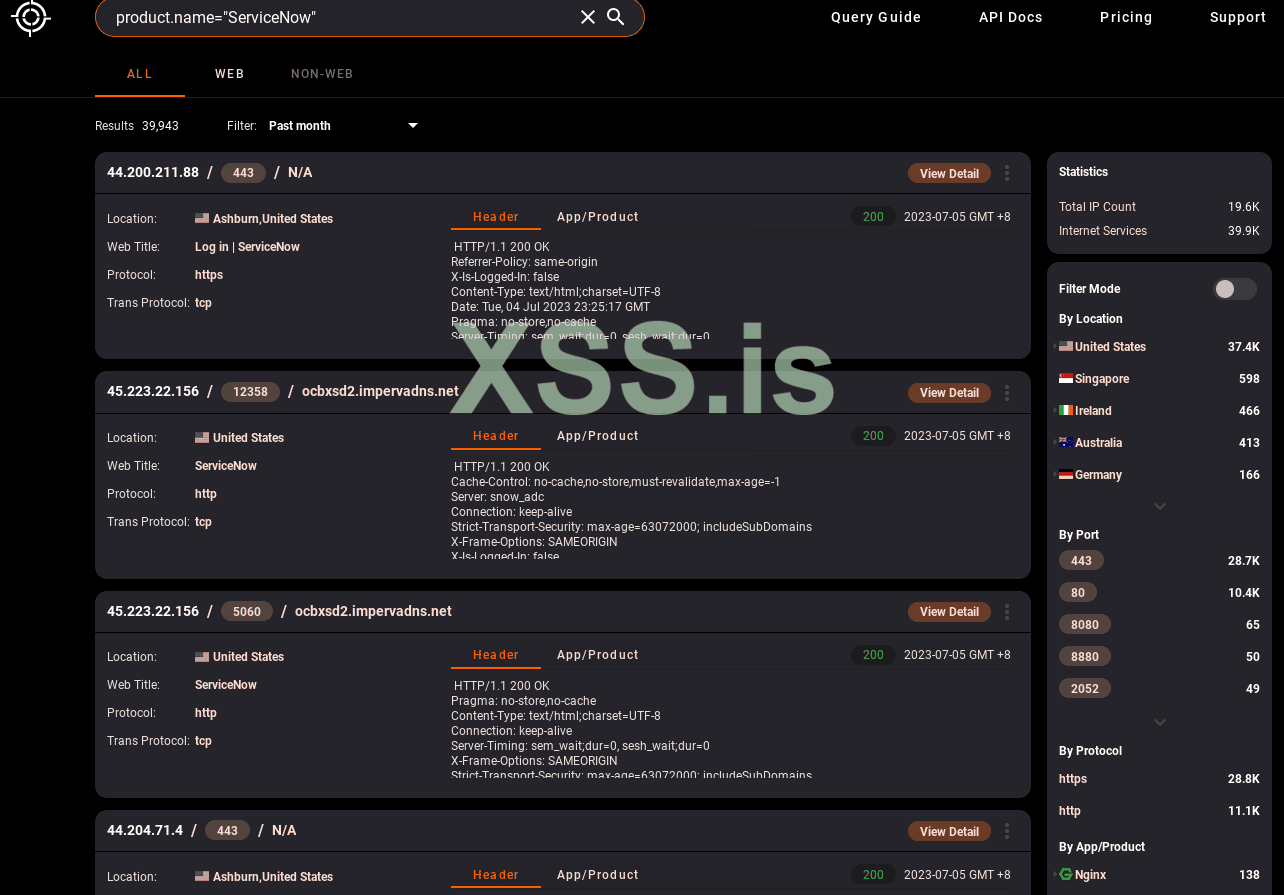
Task: Open three-dot menu for 44.200.211.88 result
Action: (x=1007, y=173)
